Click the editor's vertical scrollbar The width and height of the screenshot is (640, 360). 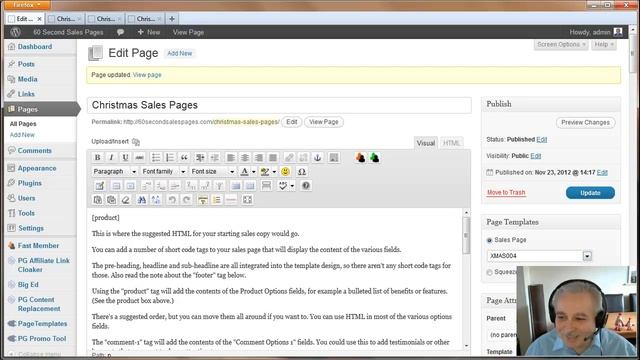[466, 279]
